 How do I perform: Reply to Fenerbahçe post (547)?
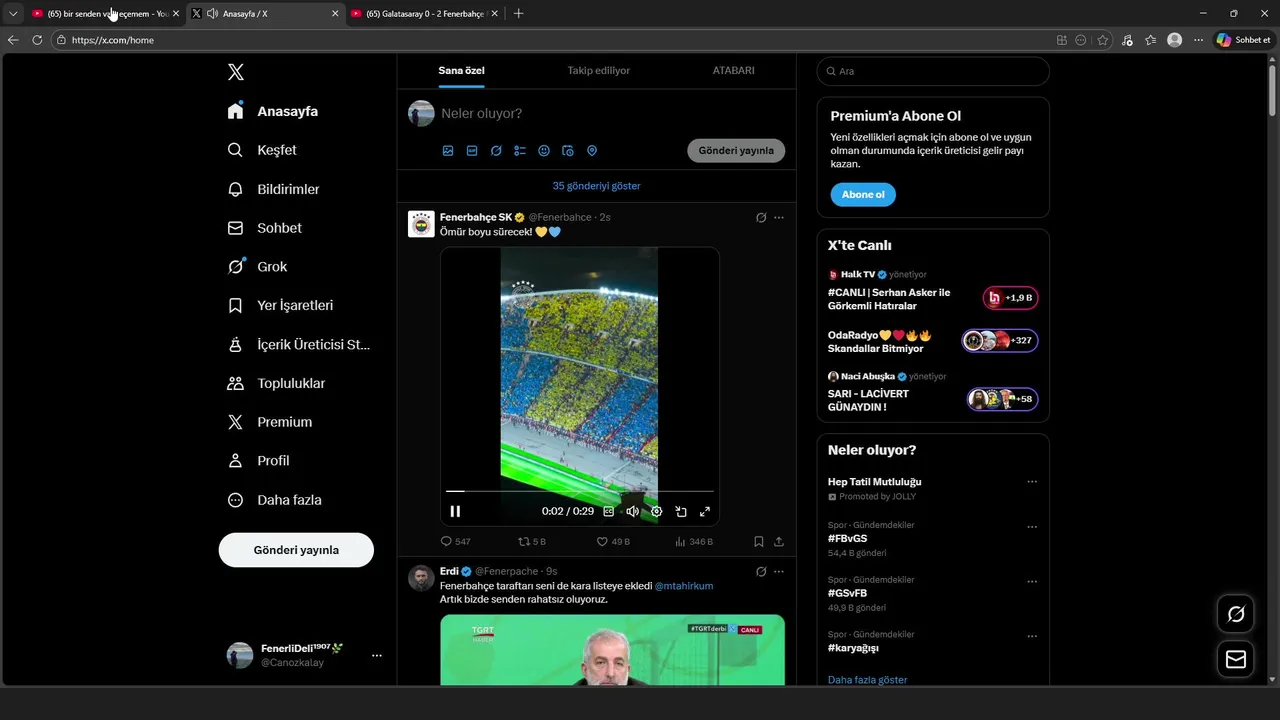pyautogui.click(x=455, y=542)
